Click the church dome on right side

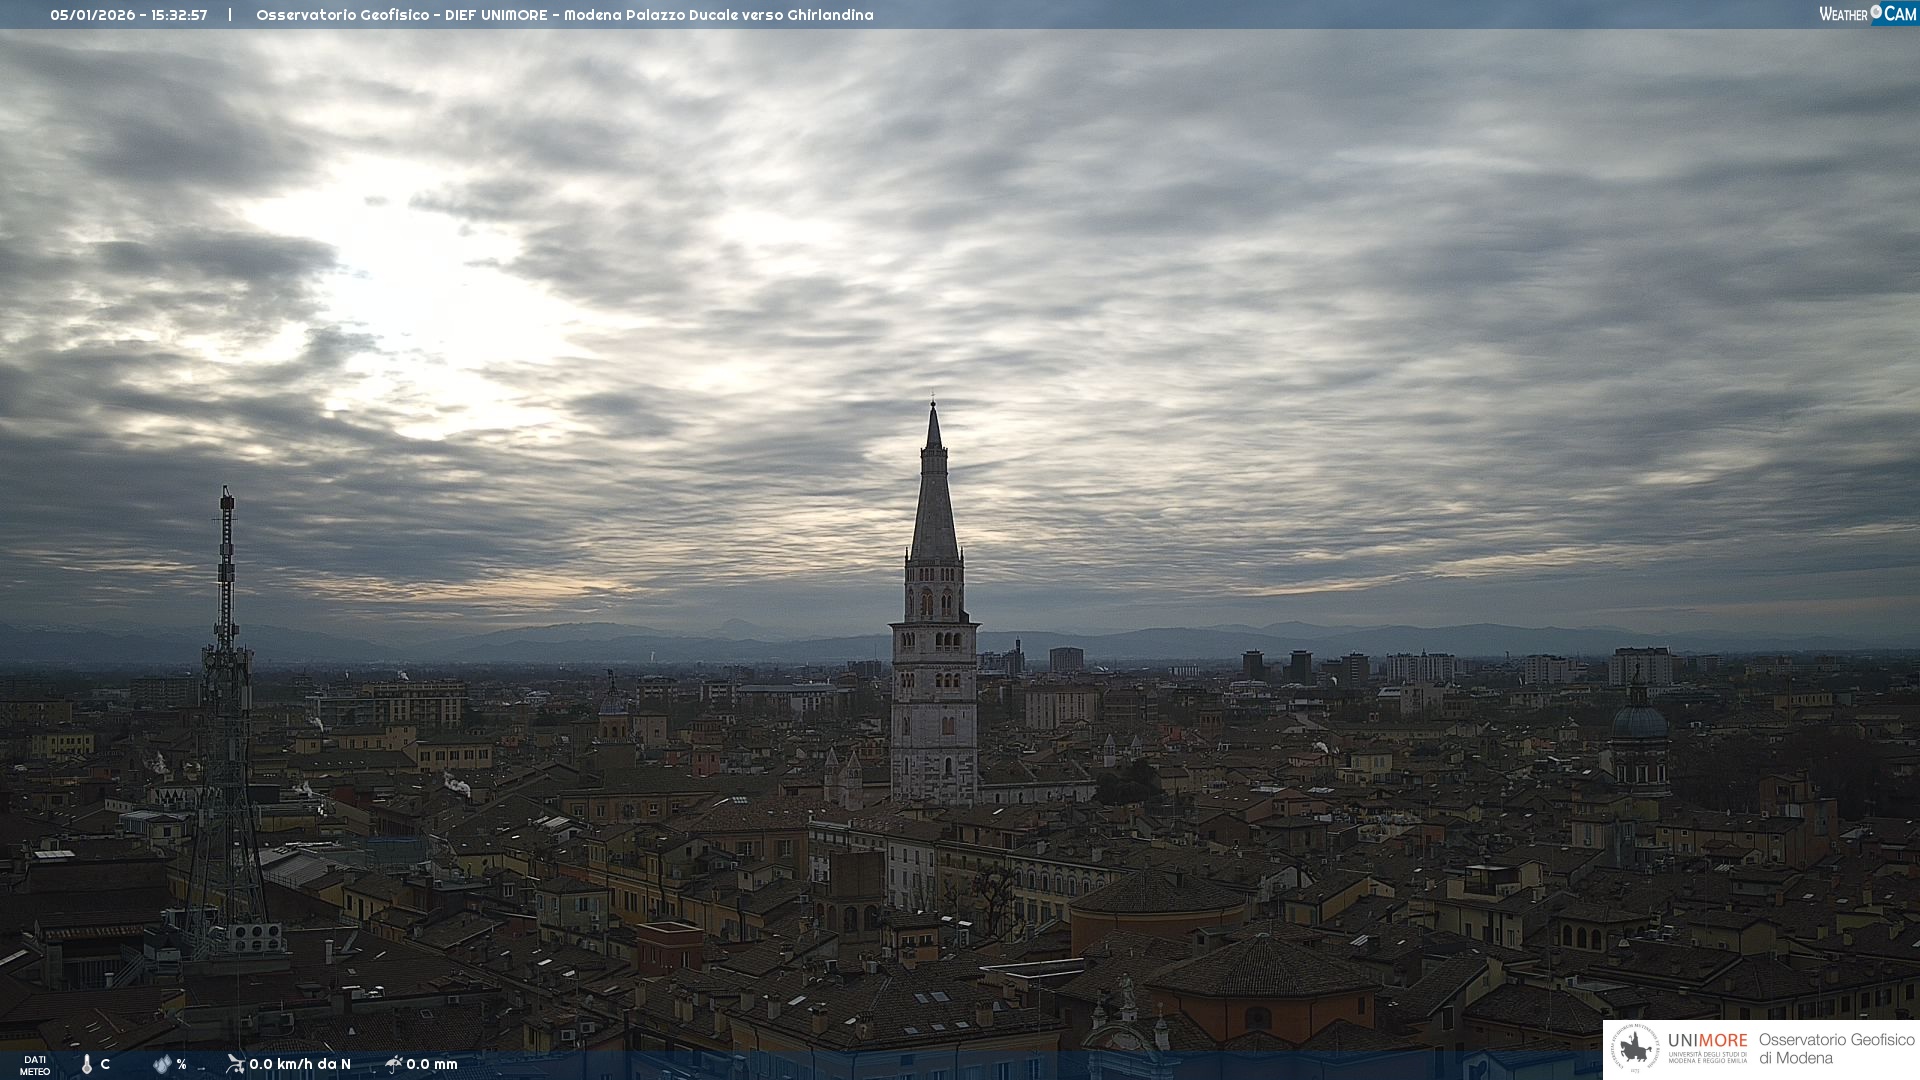pyautogui.click(x=1639, y=720)
